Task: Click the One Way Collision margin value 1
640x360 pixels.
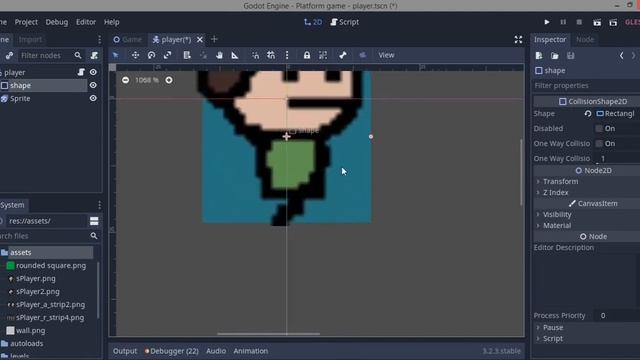Action: pos(617,158)
